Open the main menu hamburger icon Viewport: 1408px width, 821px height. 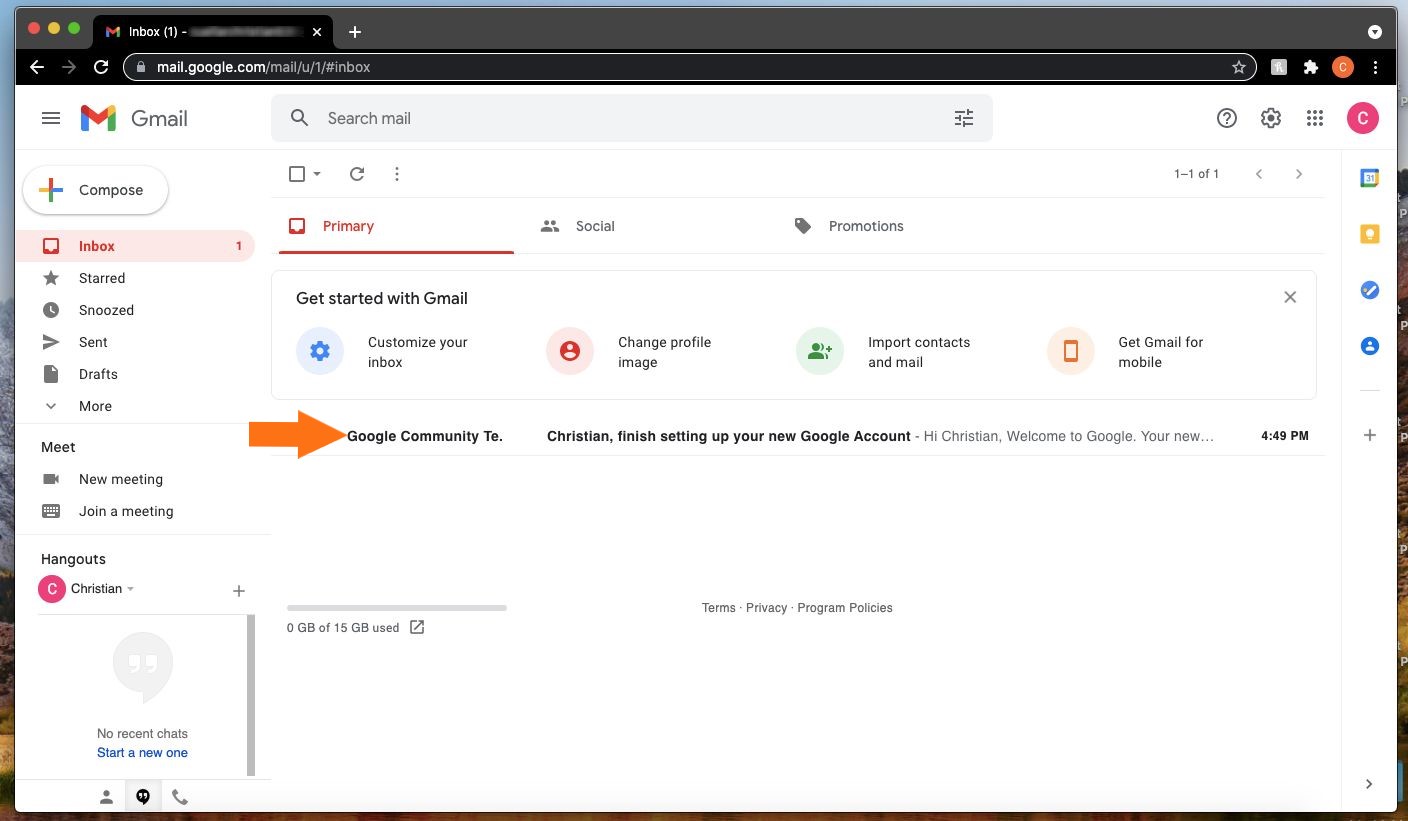[51, 118]
